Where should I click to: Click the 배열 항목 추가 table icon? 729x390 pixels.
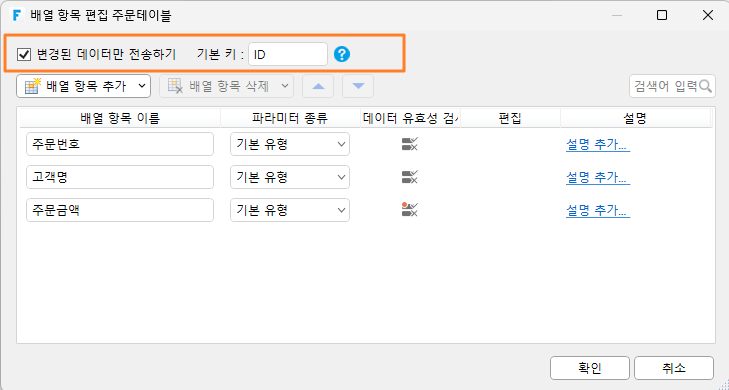click(x=33, y=86)
